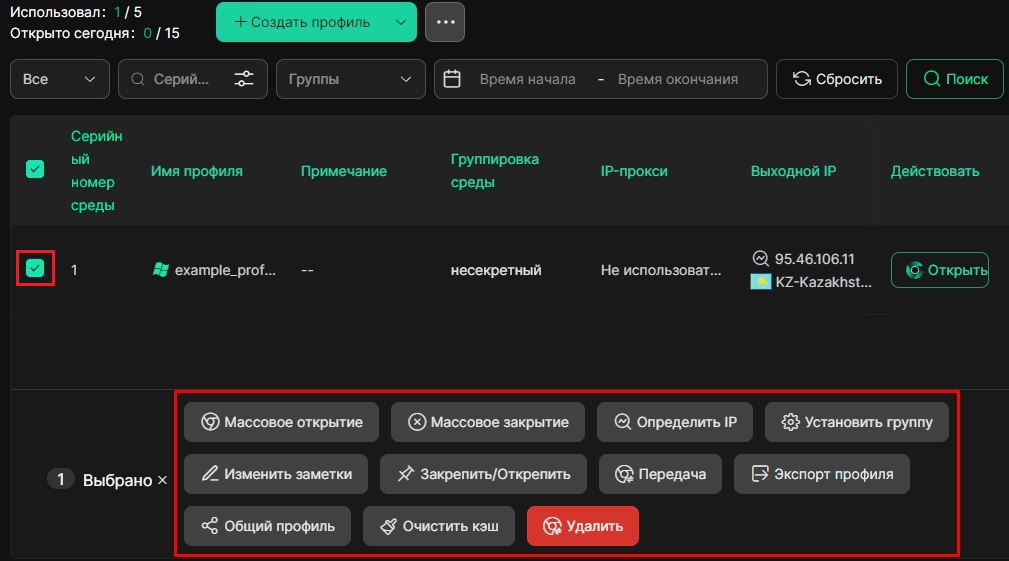Toggle the select-all header checkbox

35,169
